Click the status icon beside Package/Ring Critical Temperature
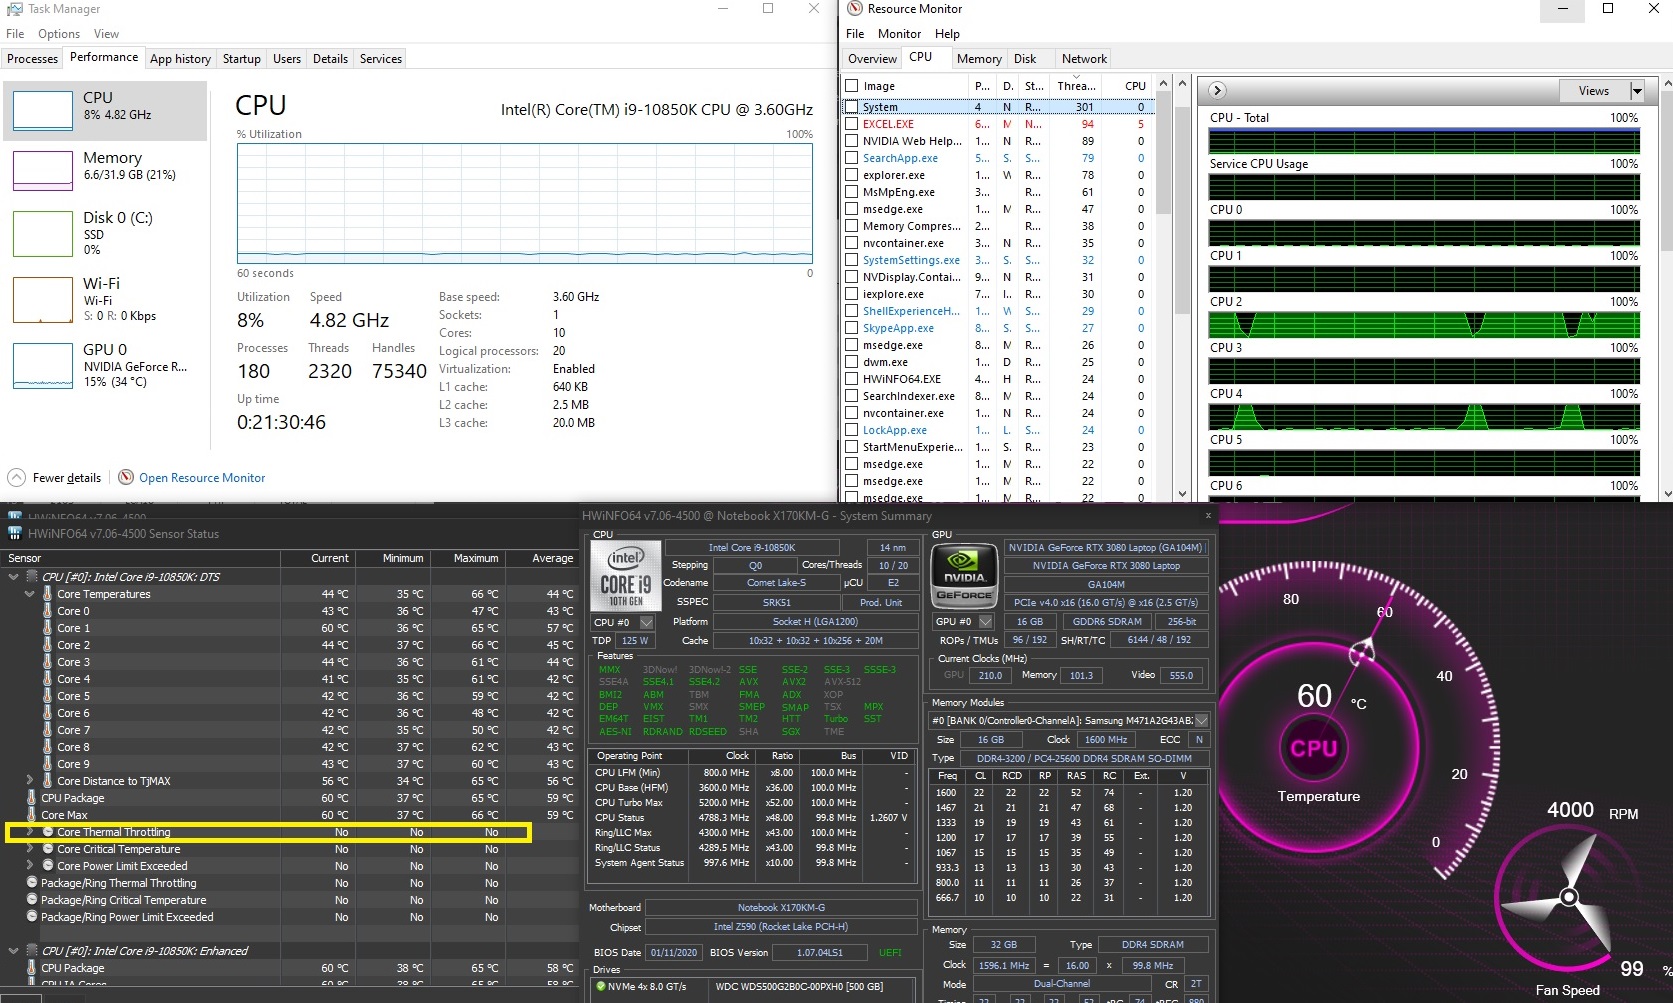The width and height of the screenshot is (1673, 1003). (32, 900)
